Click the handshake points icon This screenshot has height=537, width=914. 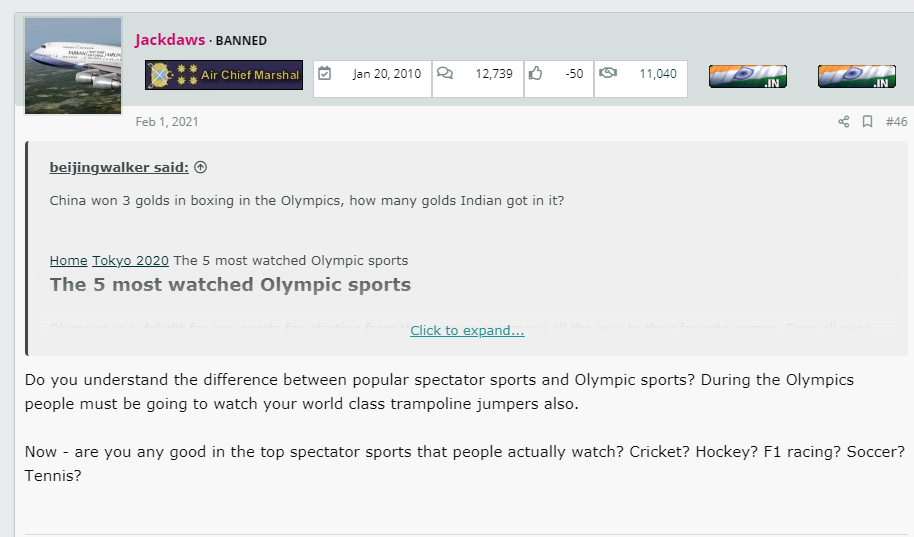coord(608,73)
